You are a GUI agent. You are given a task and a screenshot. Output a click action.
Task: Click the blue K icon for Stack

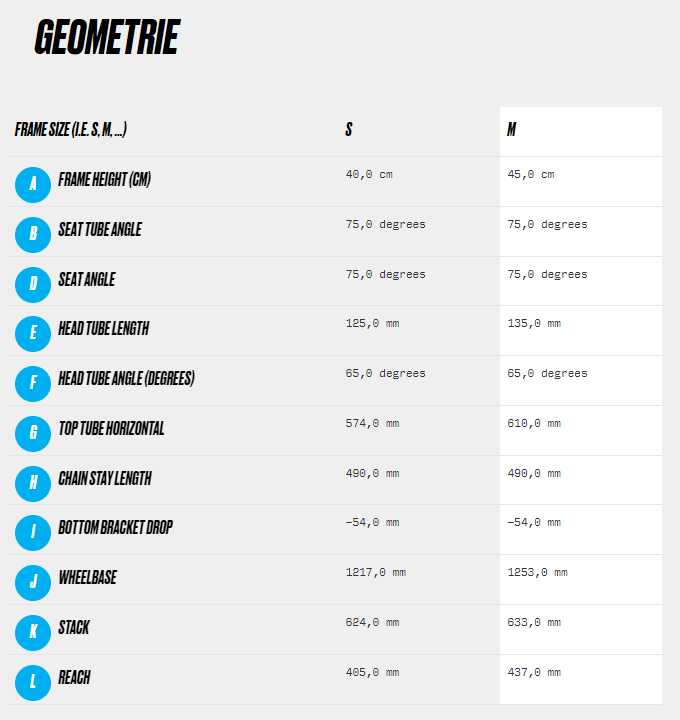point(33,633)
